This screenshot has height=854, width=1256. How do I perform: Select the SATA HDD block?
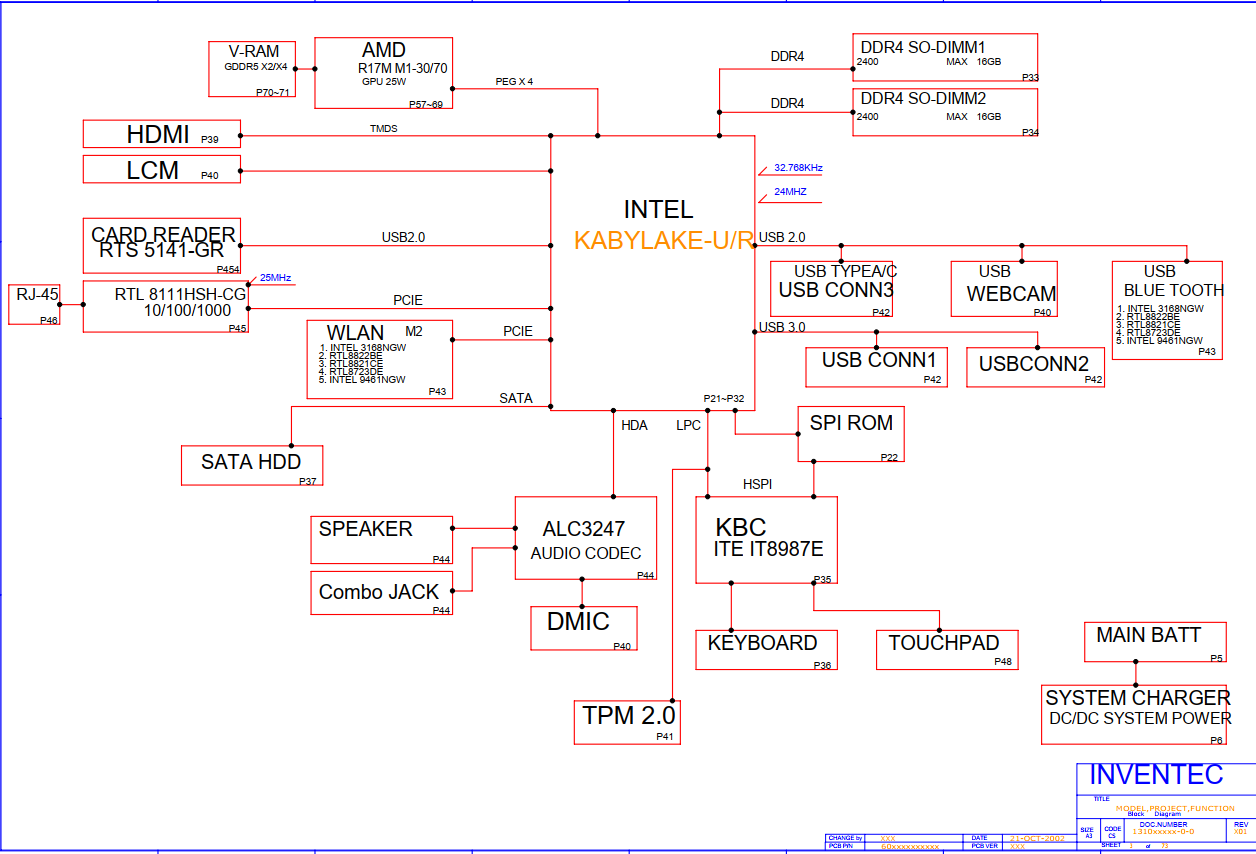[251, 465]
